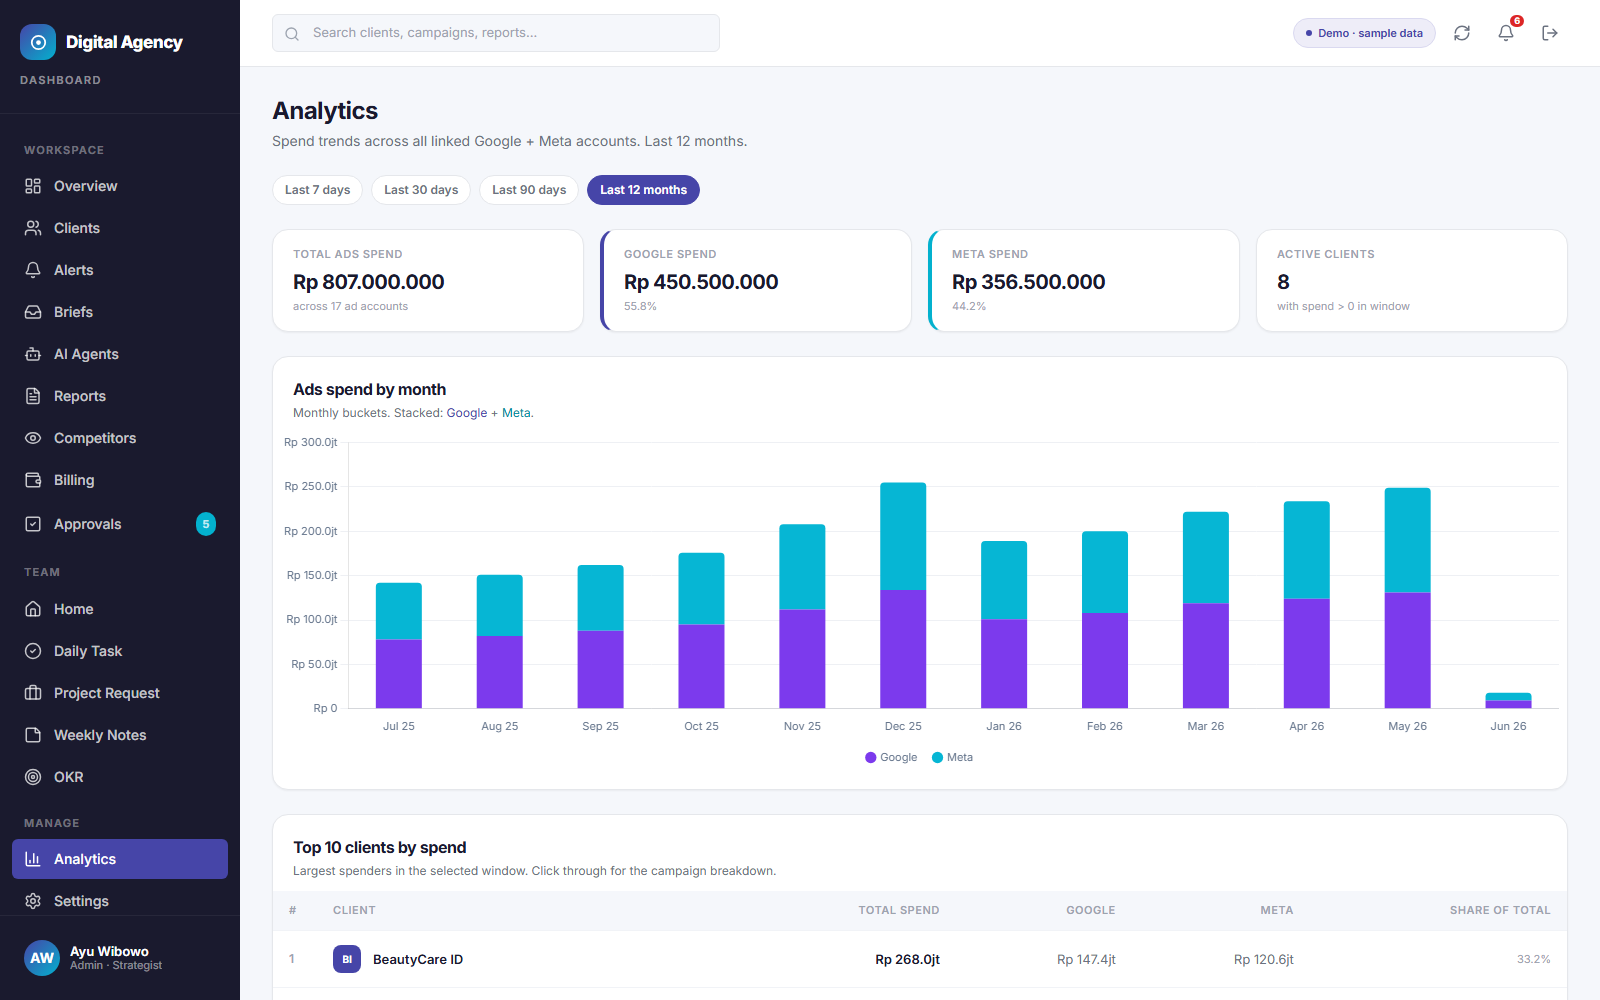
Task: Click the Settings gear icon
Action: pos(33,901)
